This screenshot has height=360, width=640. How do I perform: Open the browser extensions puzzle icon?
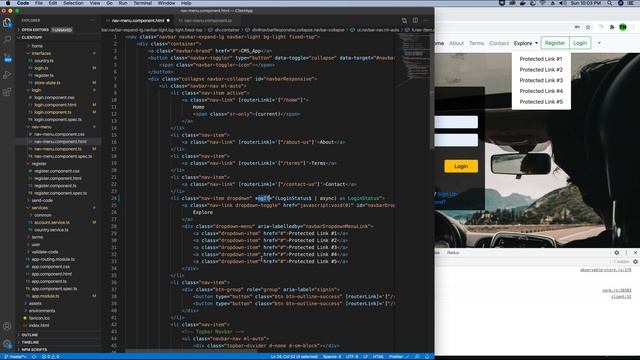tap(612, 27)
